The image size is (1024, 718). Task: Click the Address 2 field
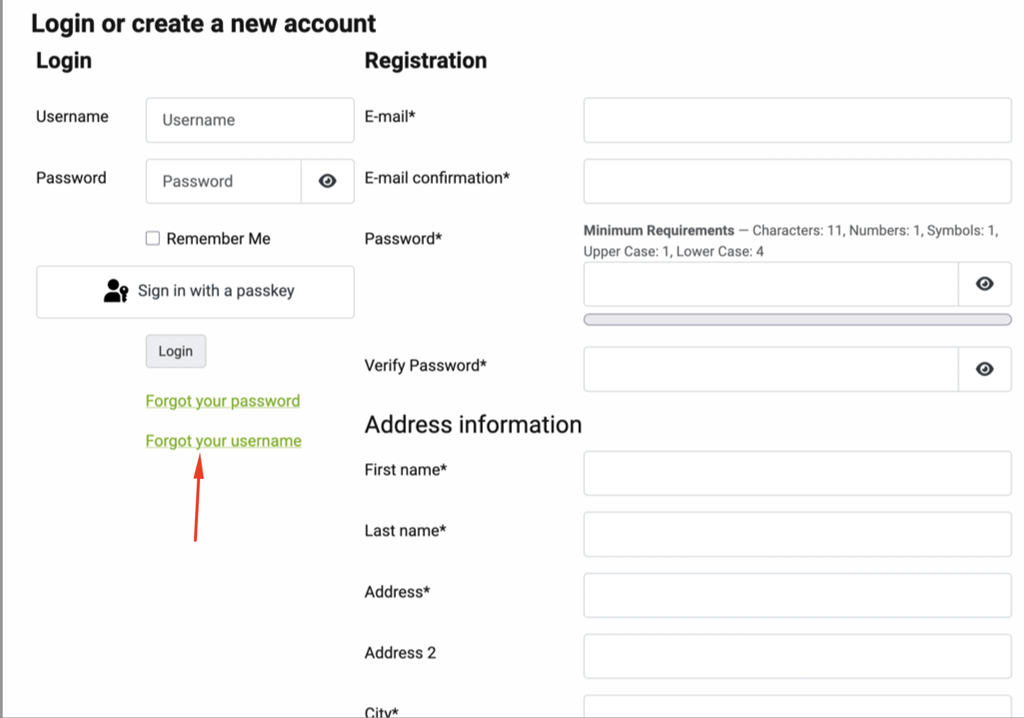pyautogui.click(x=797, y=656)
